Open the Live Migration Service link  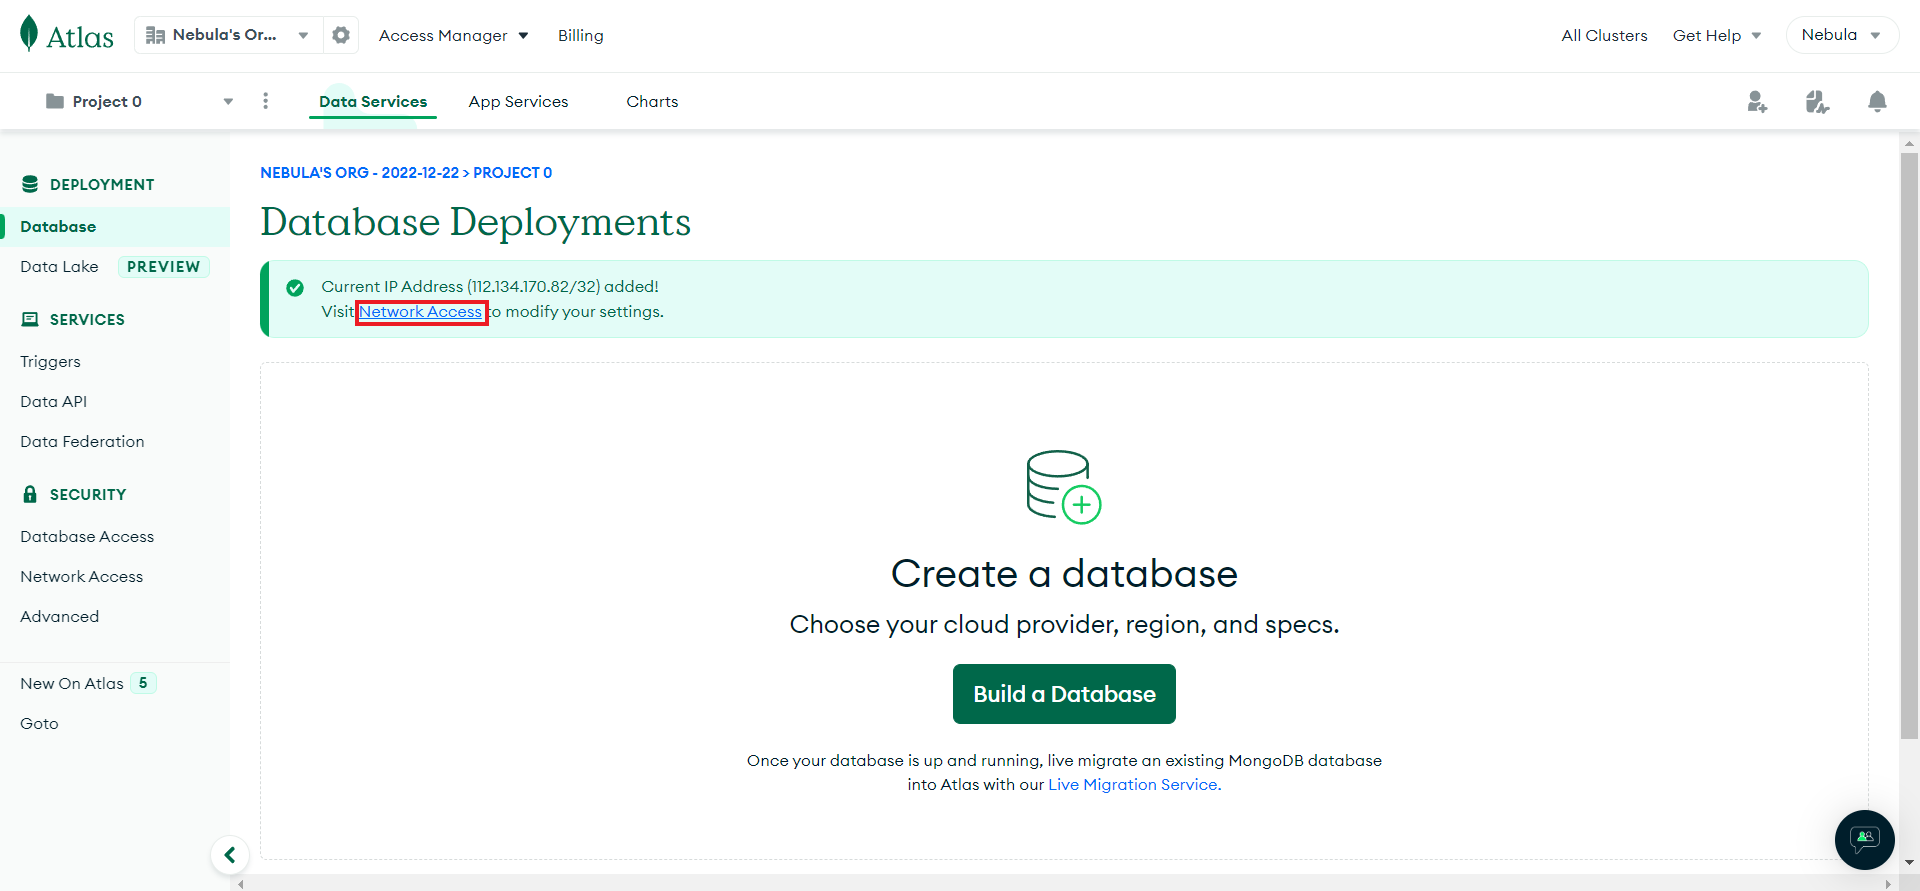(x=1133, y=785)
